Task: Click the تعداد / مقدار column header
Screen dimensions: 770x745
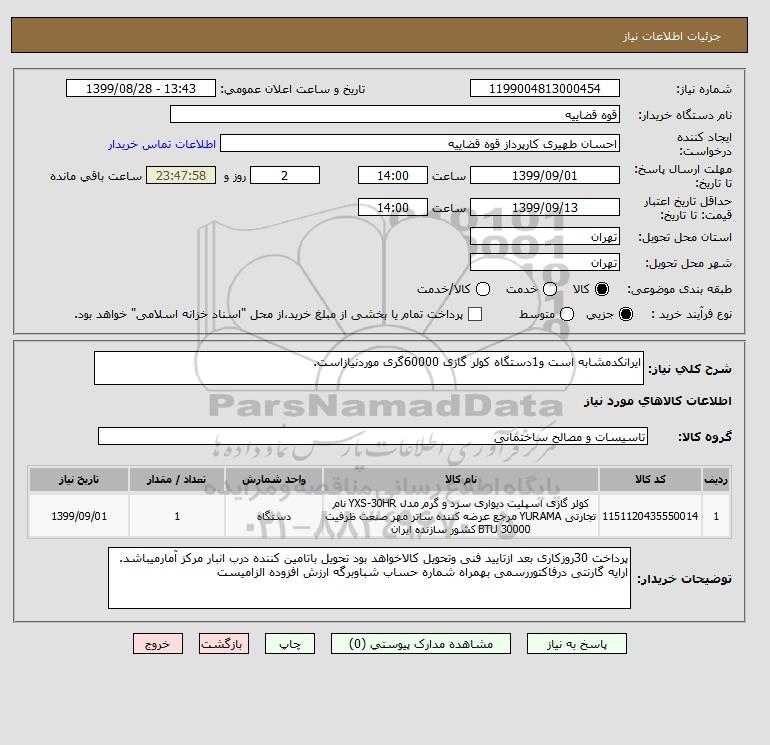Action: point(177,479)
